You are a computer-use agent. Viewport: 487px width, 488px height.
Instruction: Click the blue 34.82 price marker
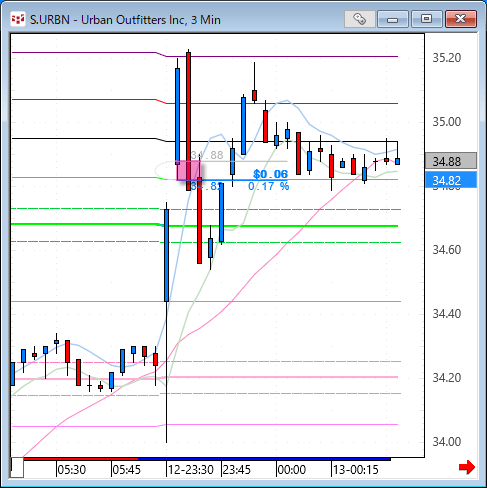coord(451,180)
